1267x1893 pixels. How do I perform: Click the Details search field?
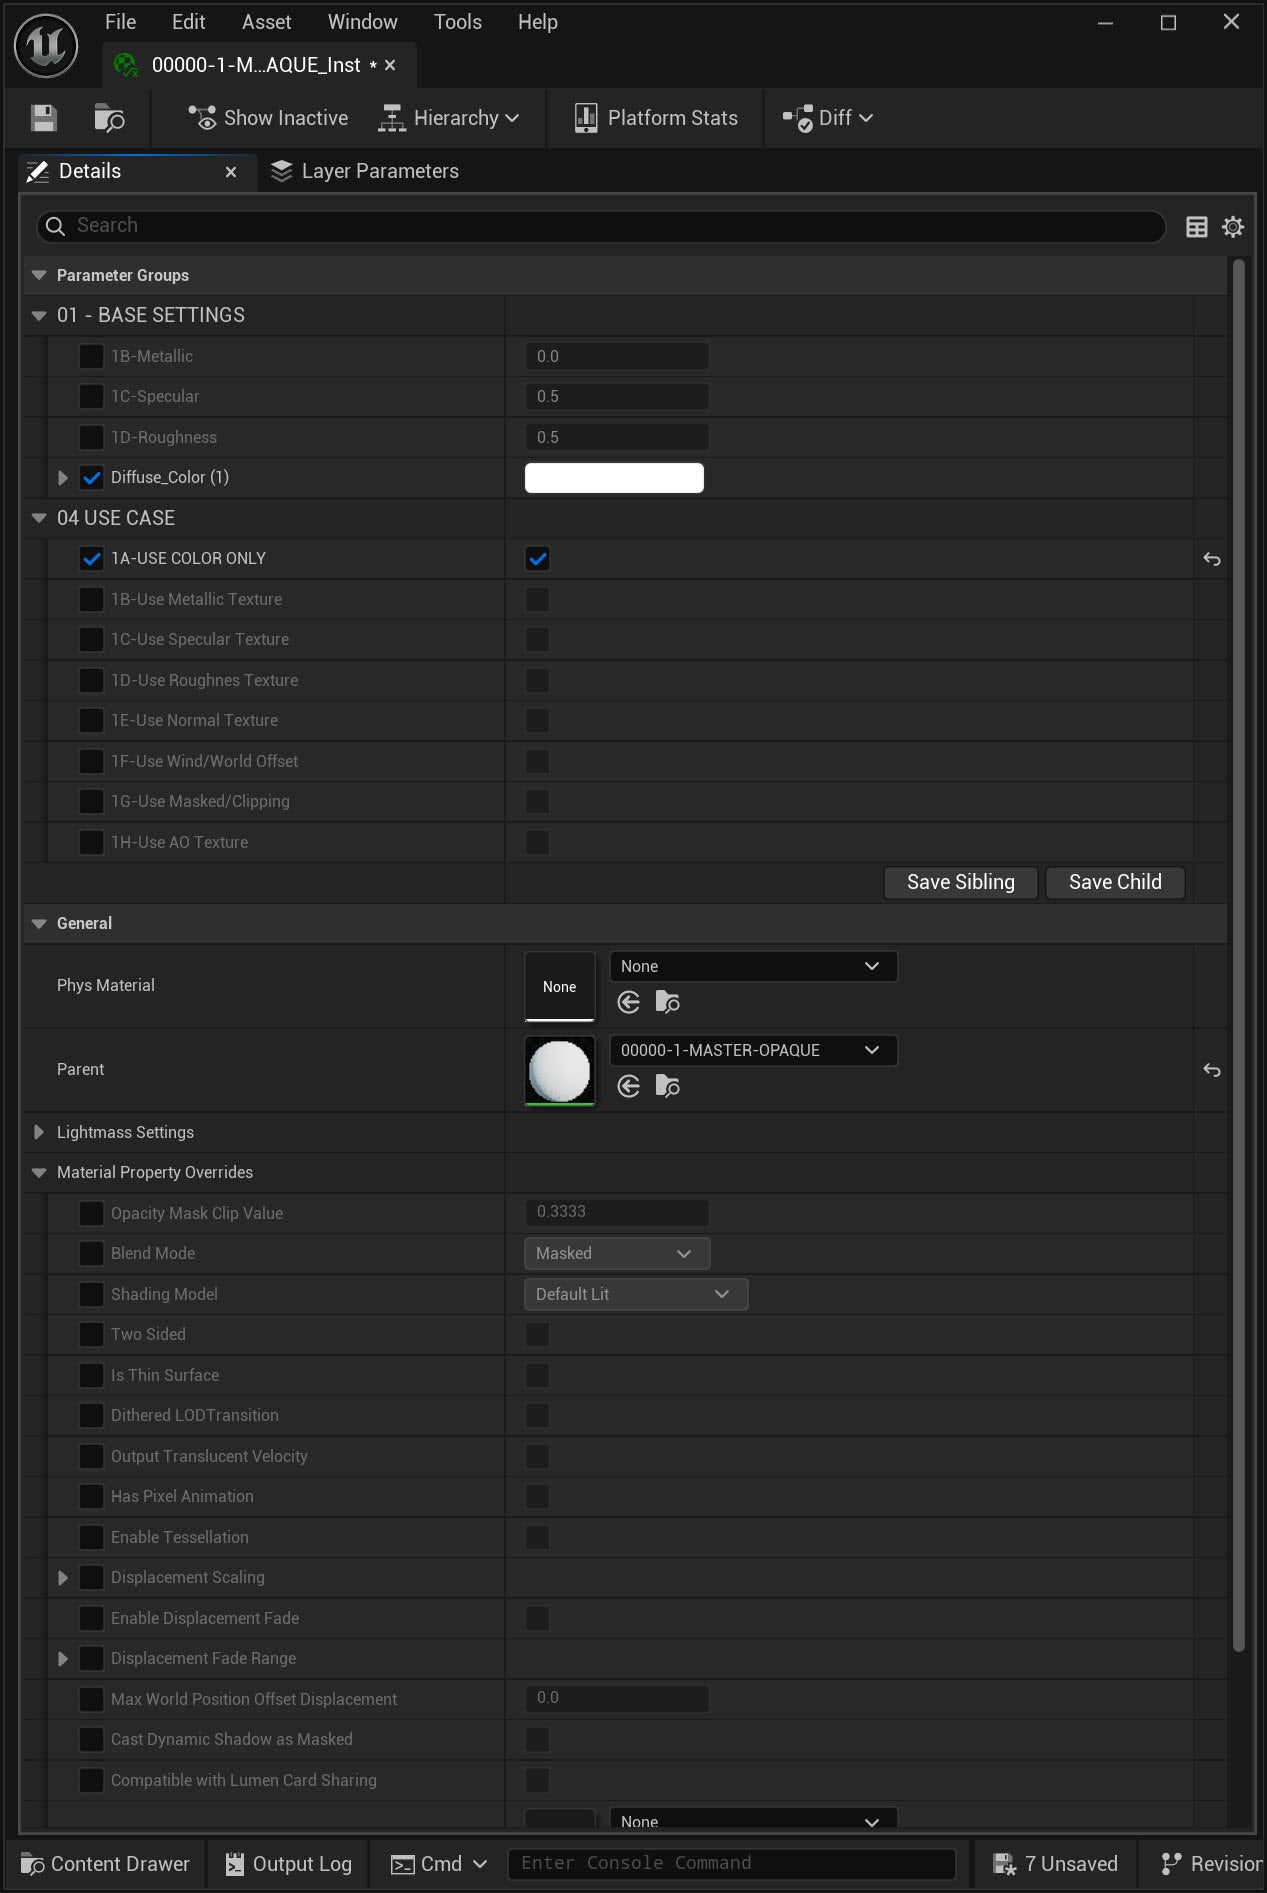pyautogui.click(x=601, y=226)
